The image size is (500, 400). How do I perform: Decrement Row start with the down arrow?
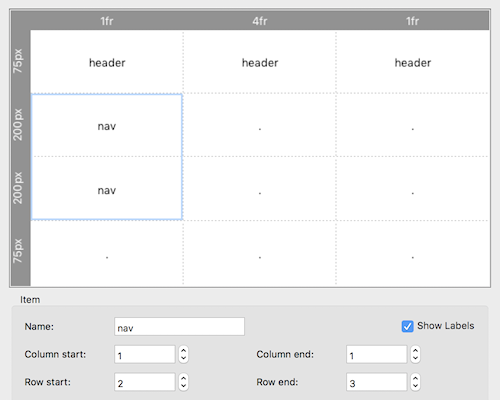click(x=183, y=386)
